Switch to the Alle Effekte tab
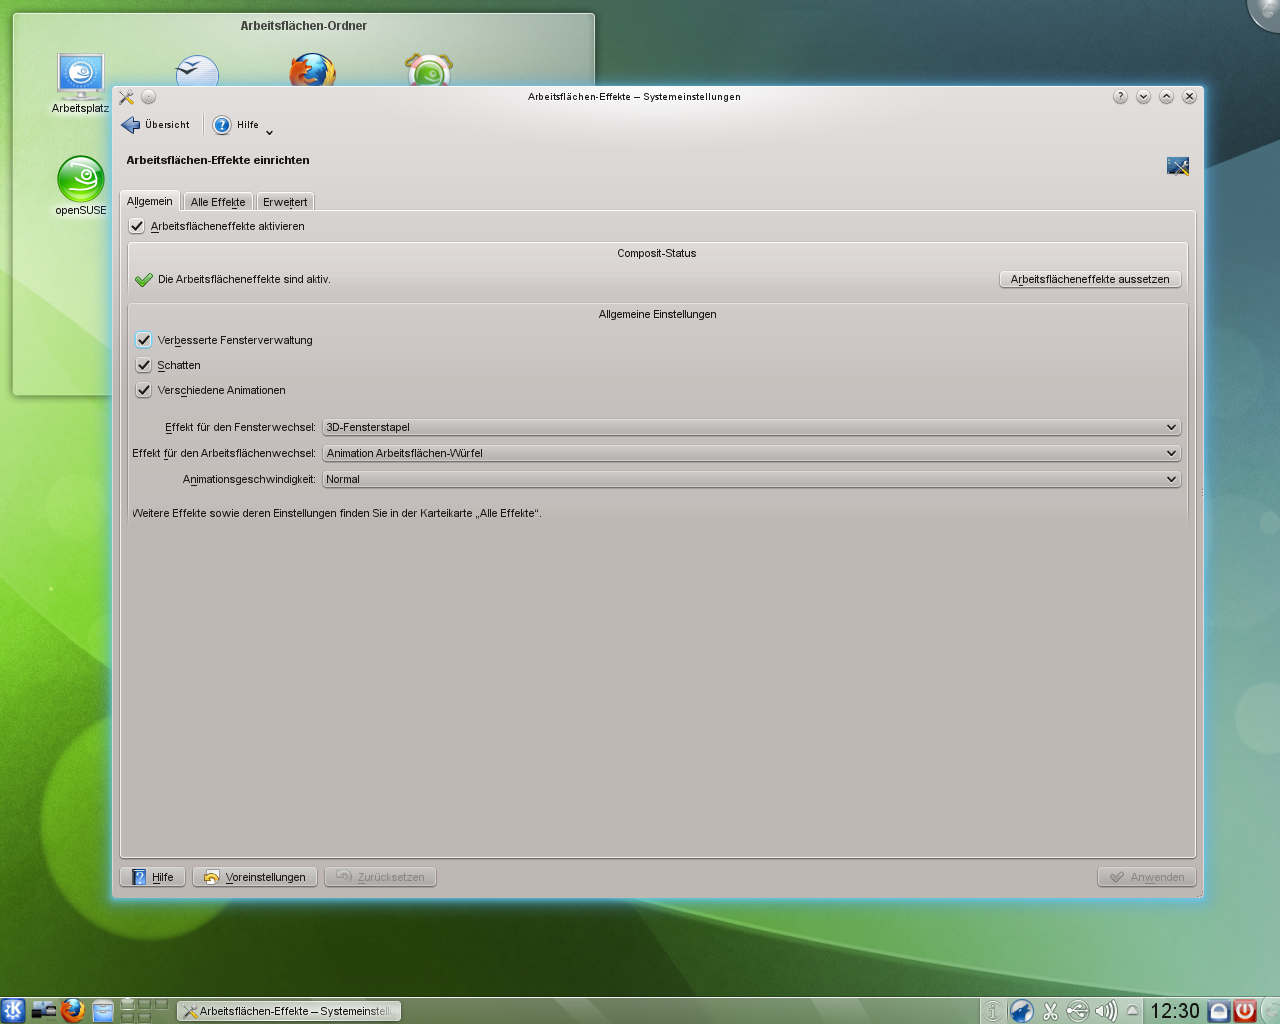 click(218, 202)
